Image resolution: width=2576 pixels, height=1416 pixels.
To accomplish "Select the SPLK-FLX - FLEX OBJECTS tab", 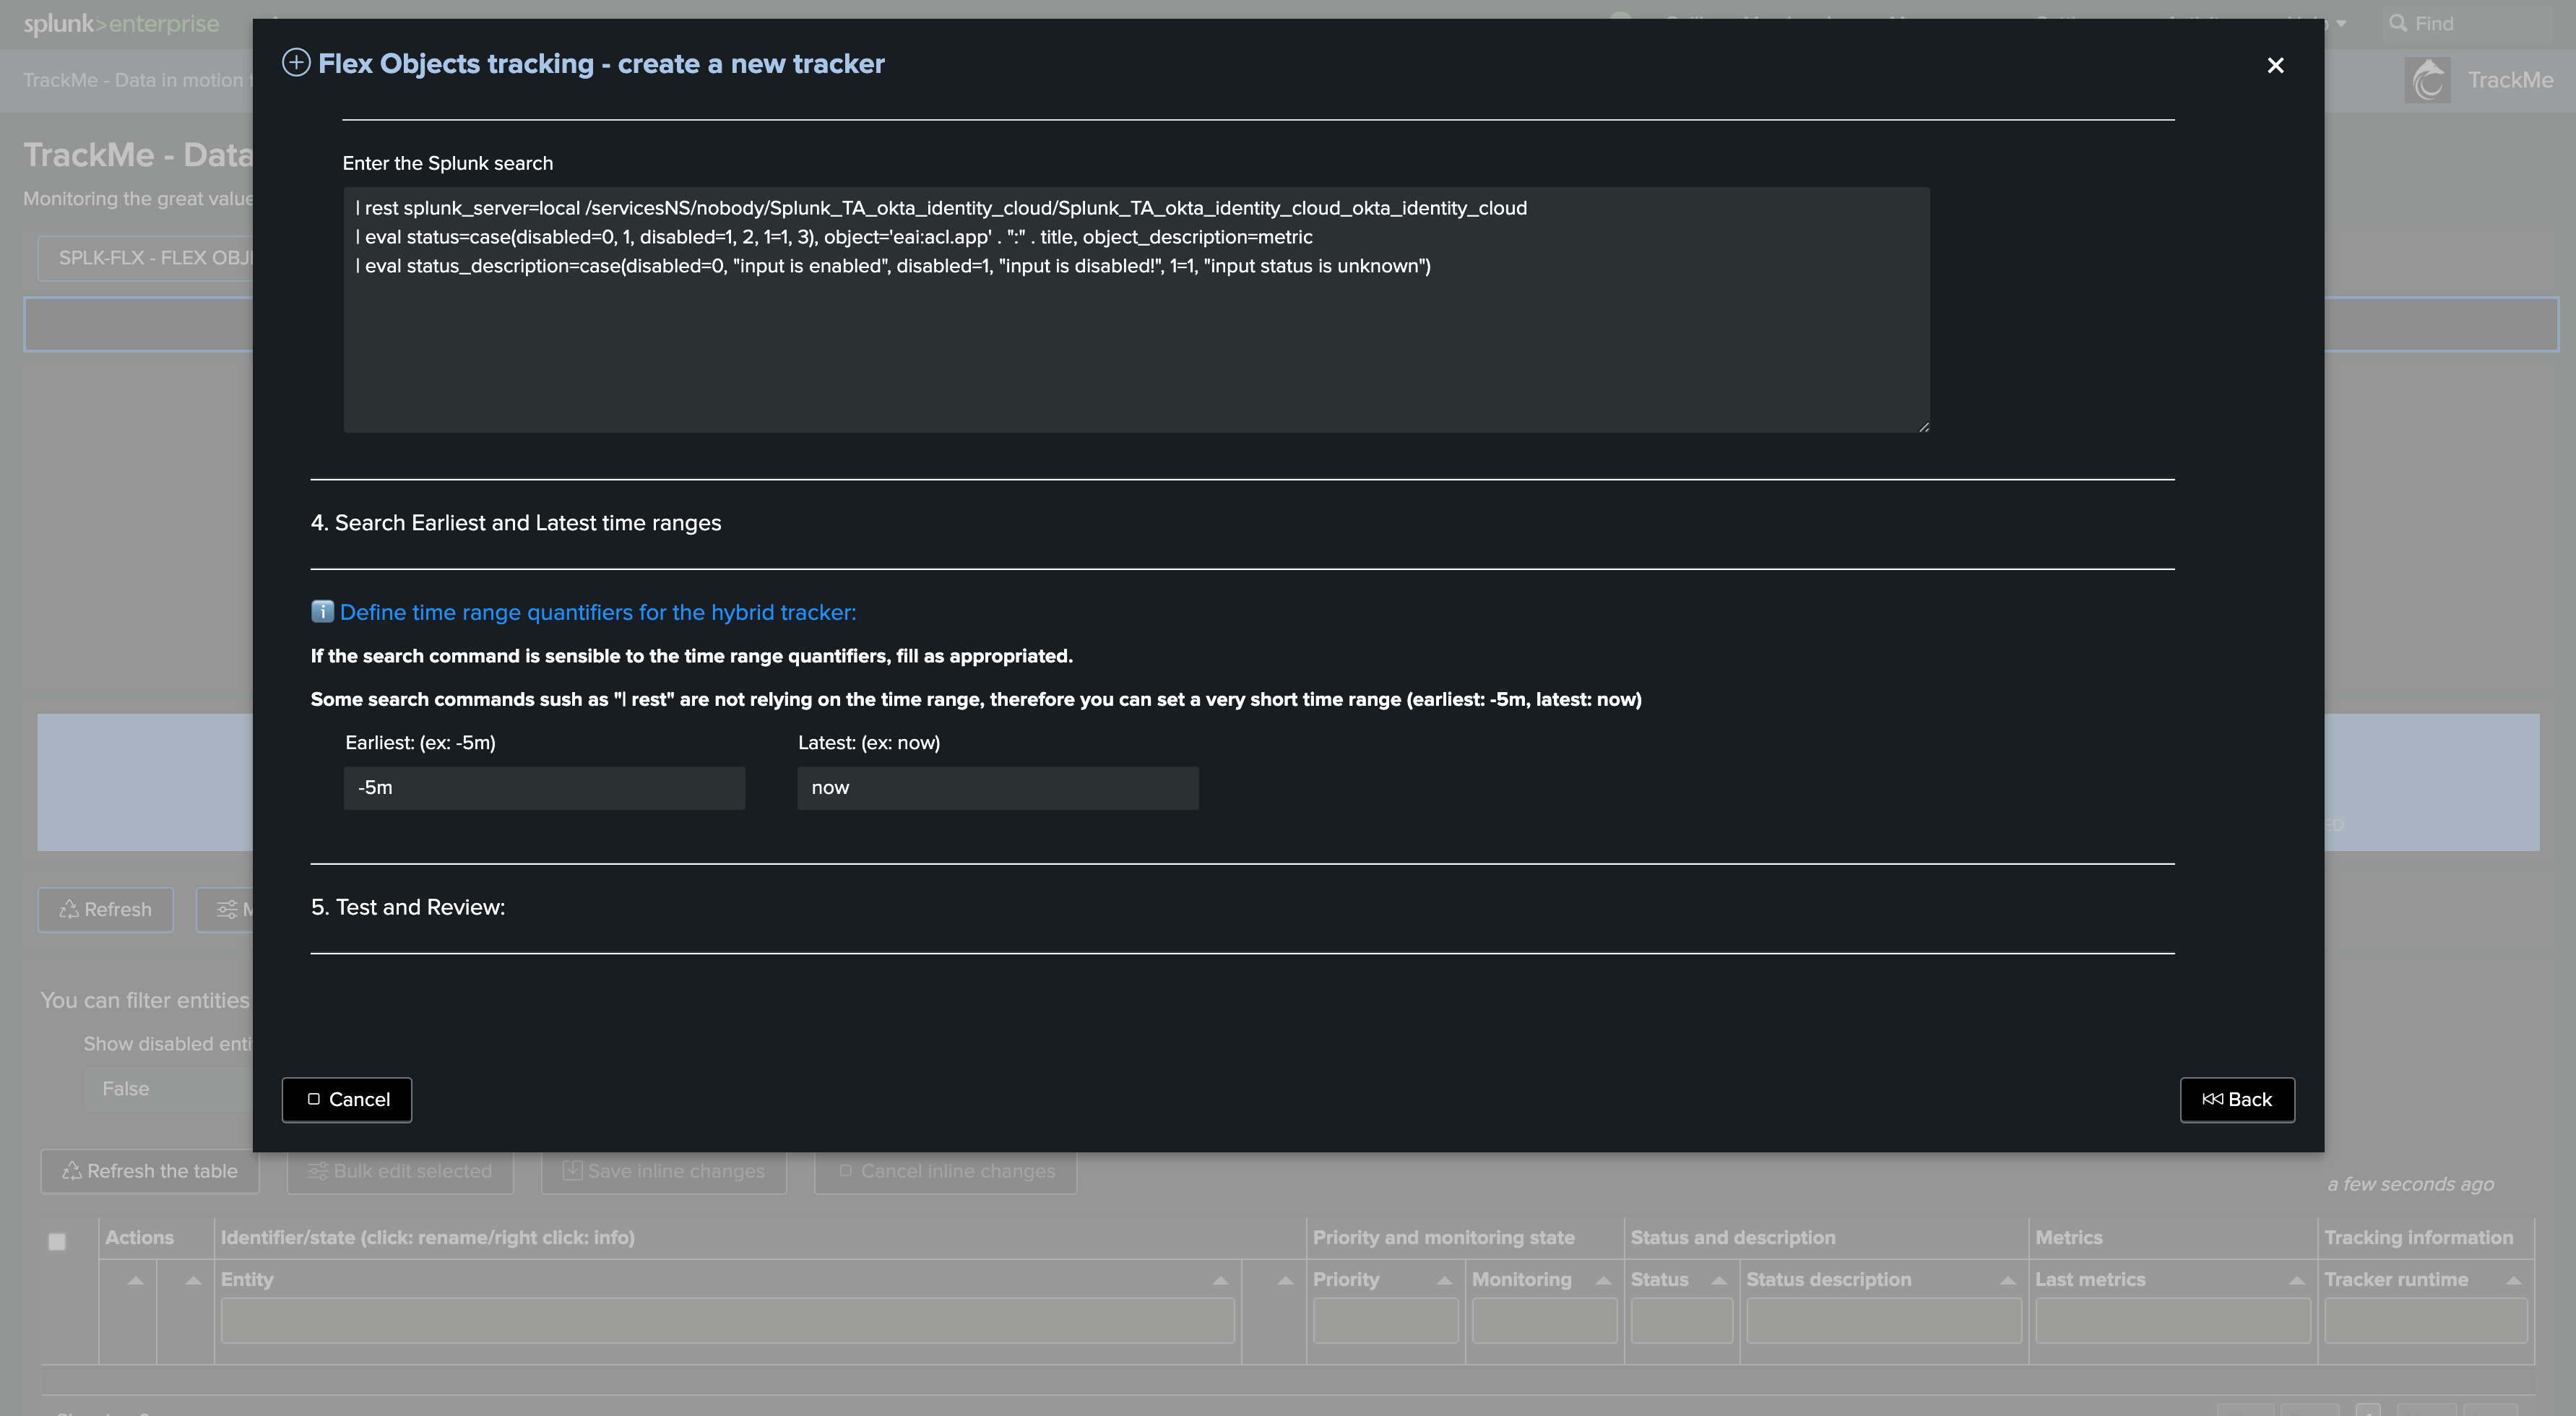I will pyautogui.click(x=145, y=258).
